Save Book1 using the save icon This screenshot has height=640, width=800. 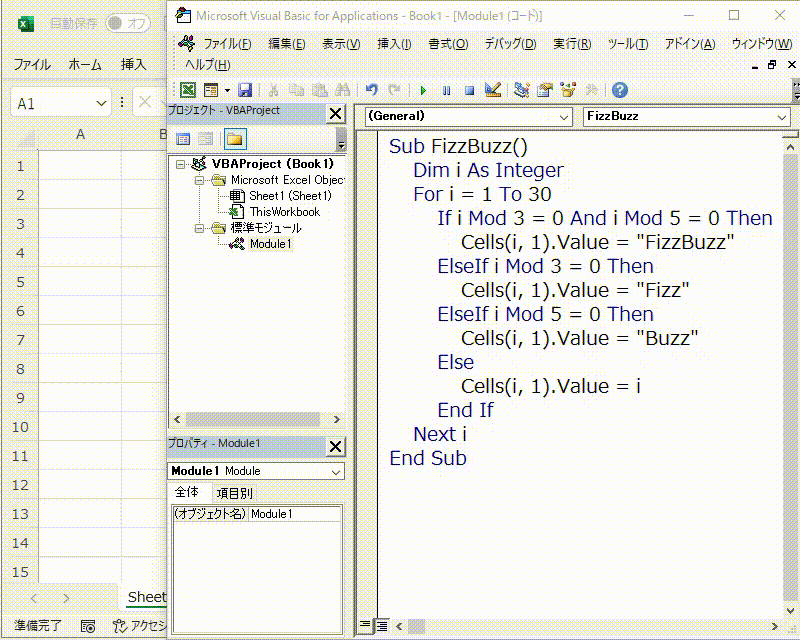245,90
